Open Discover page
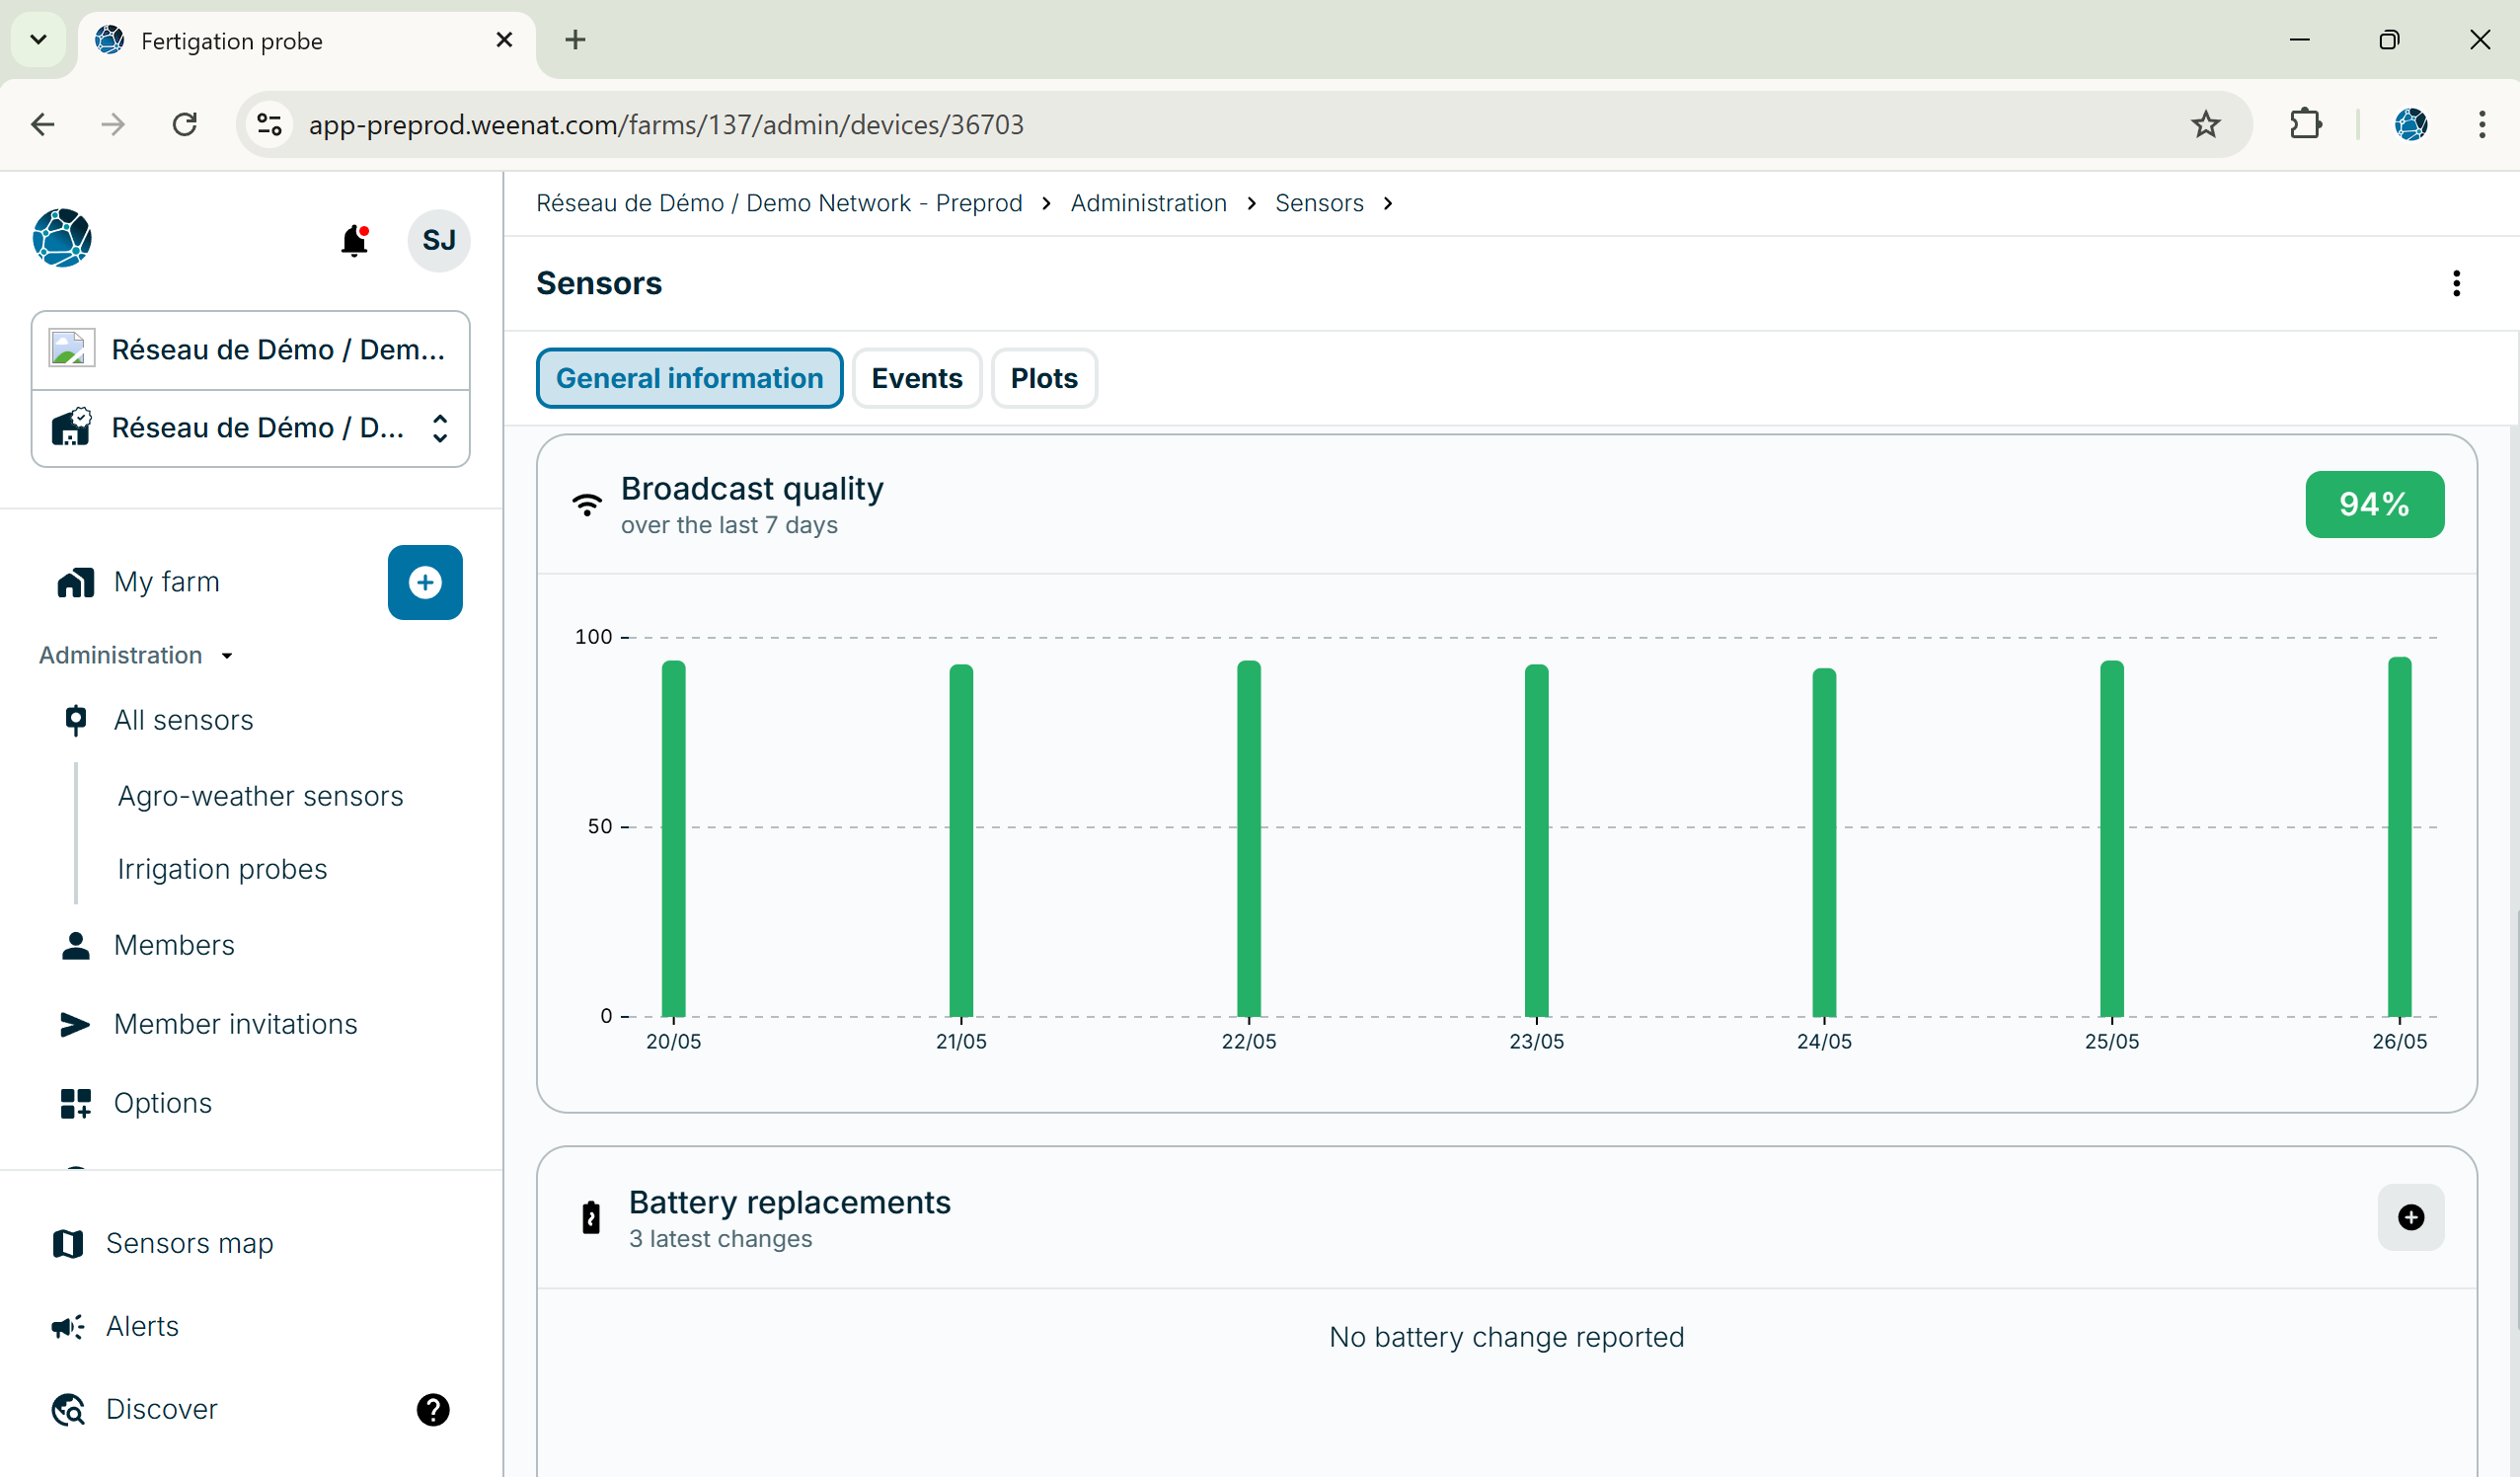Viewport: 2520px width, 1477px height. pyautogui.click(x=161, y=1409)
